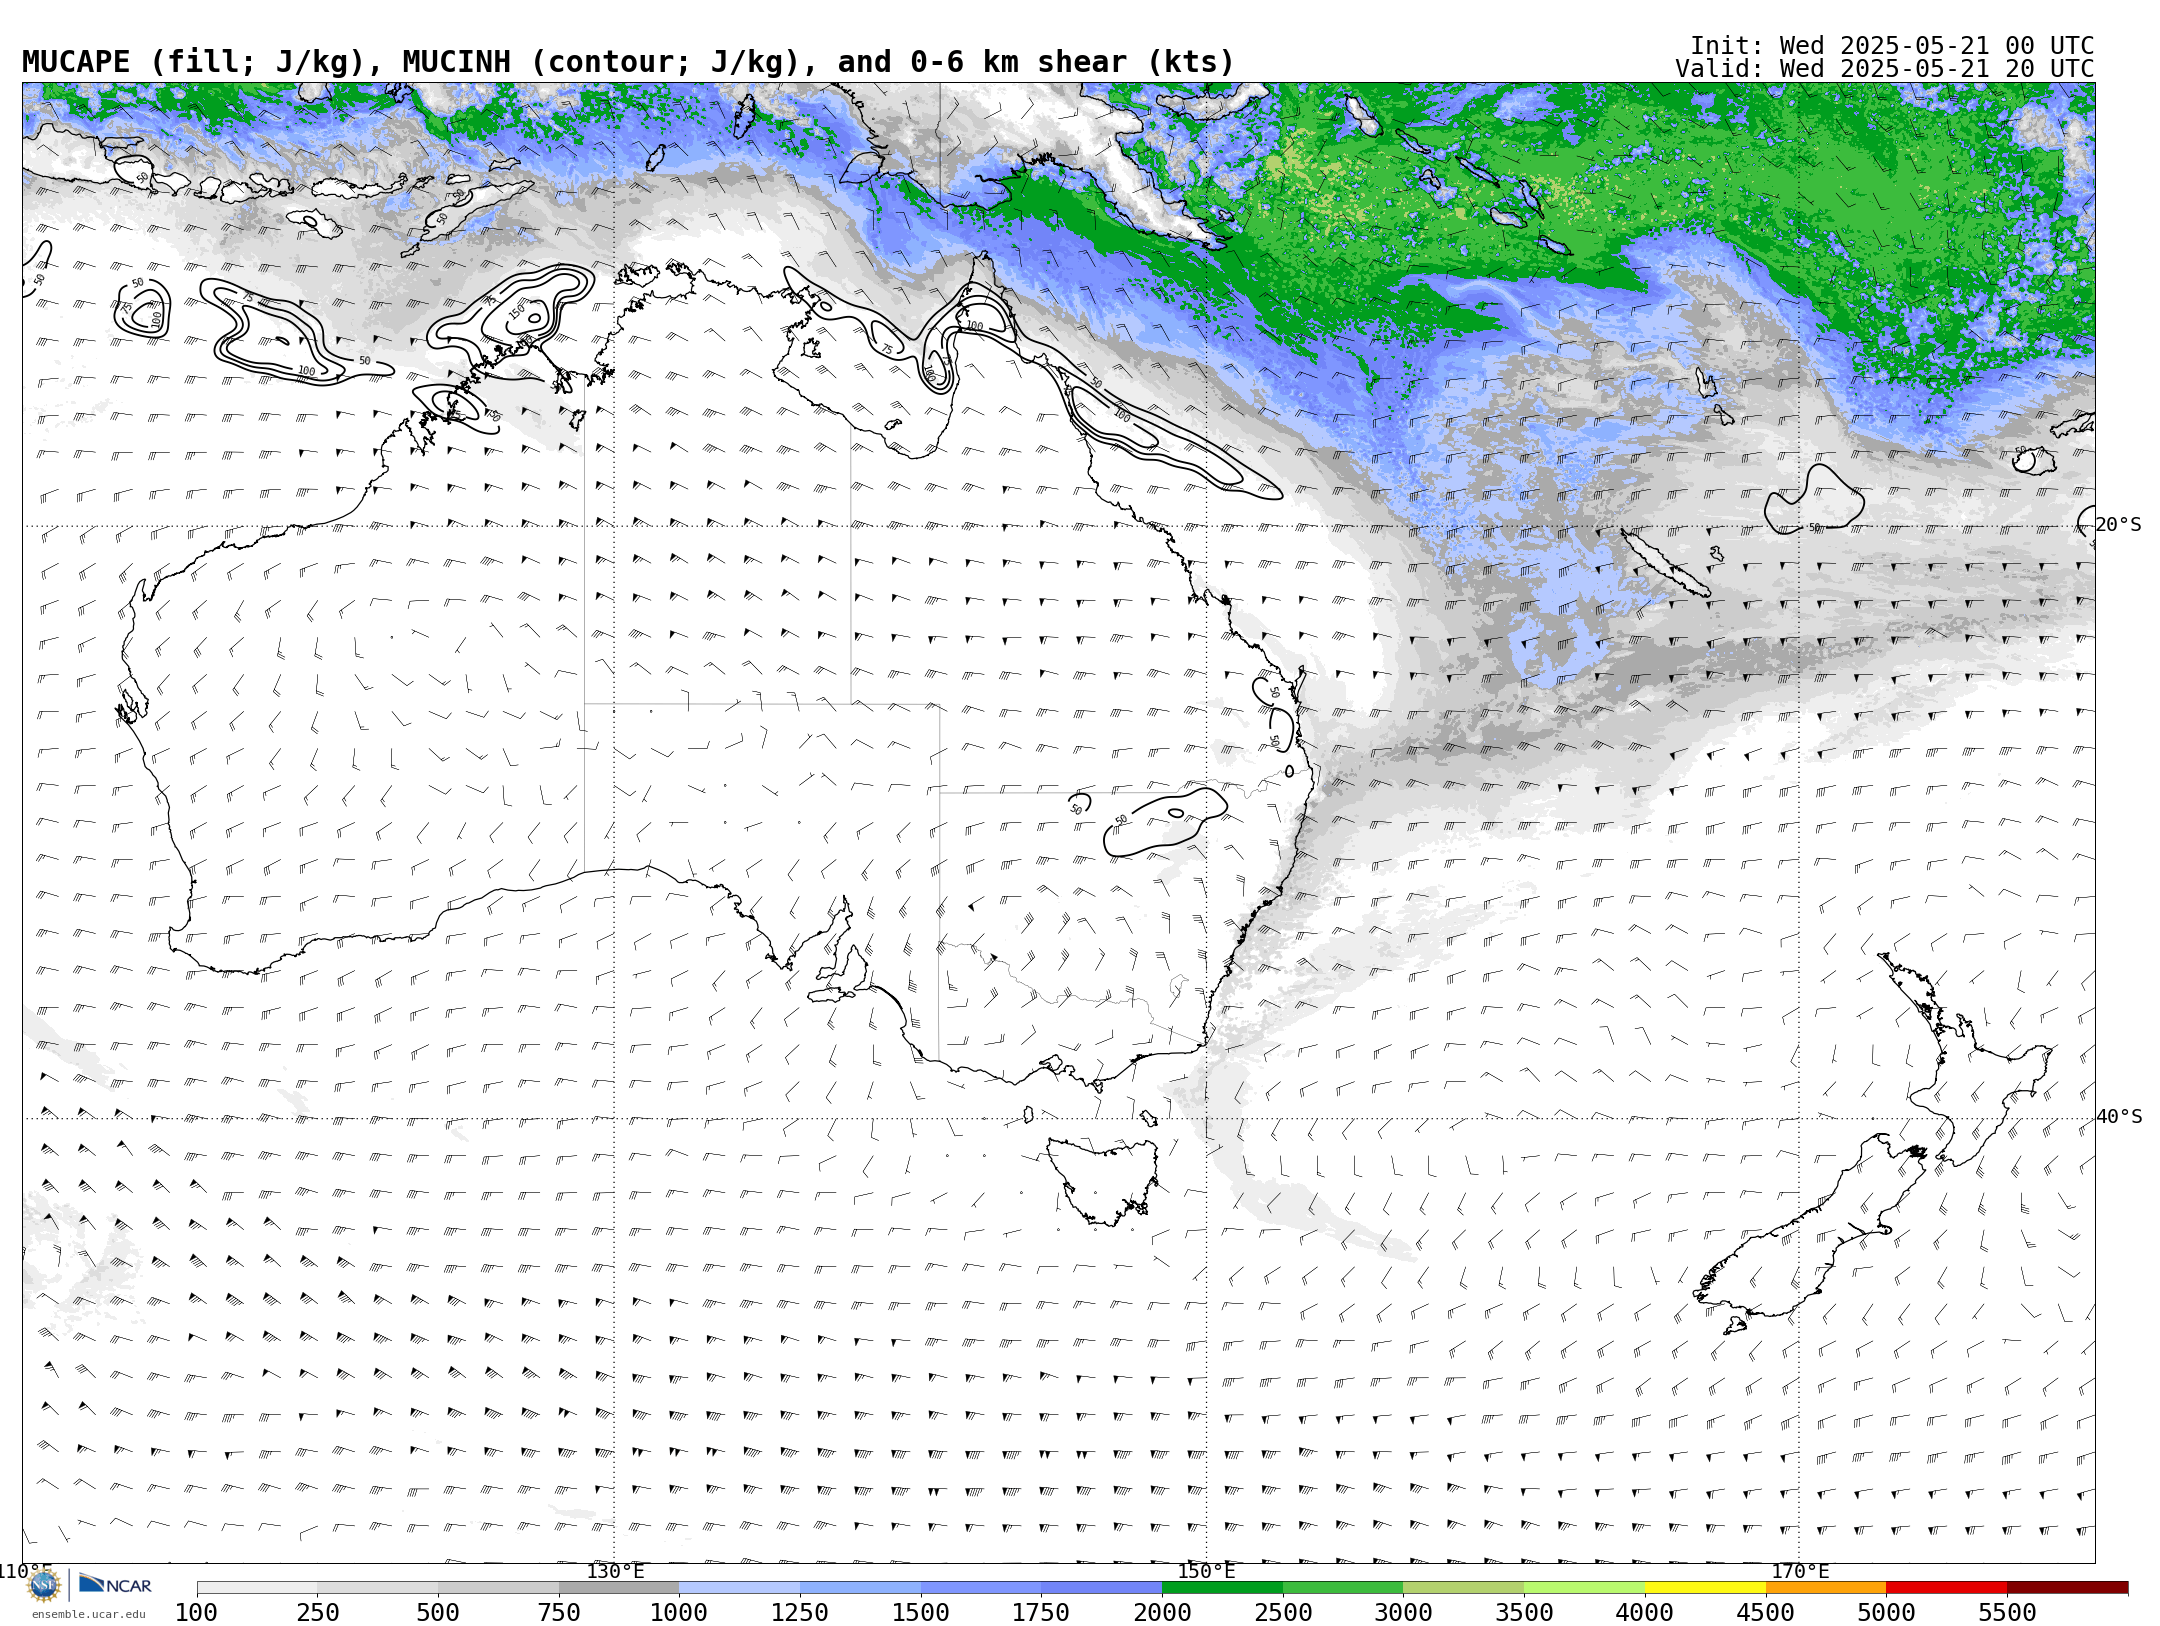Image resolution: width=2160 pixels, height=1626 pixels.
Task: Pick the lightest gray 100–250 colorbar swatch
Action: (257, 1588)
